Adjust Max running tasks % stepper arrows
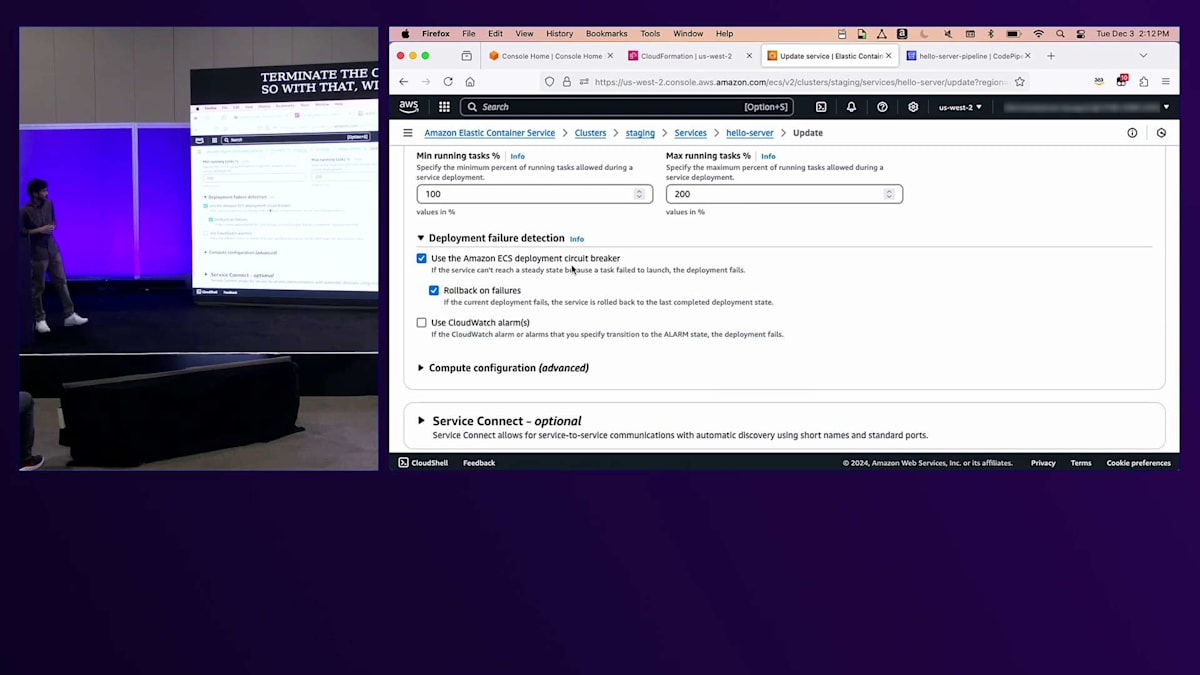Image resolution: width=1200 pixels, height=675 pixels. click(x=889, y=194)
